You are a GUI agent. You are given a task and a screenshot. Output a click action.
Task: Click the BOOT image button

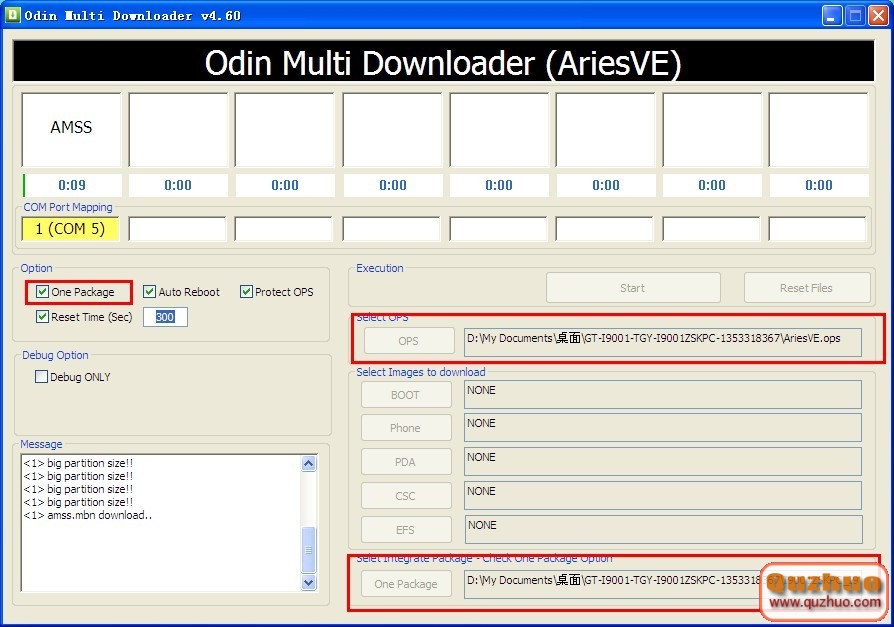coord(405,395)
